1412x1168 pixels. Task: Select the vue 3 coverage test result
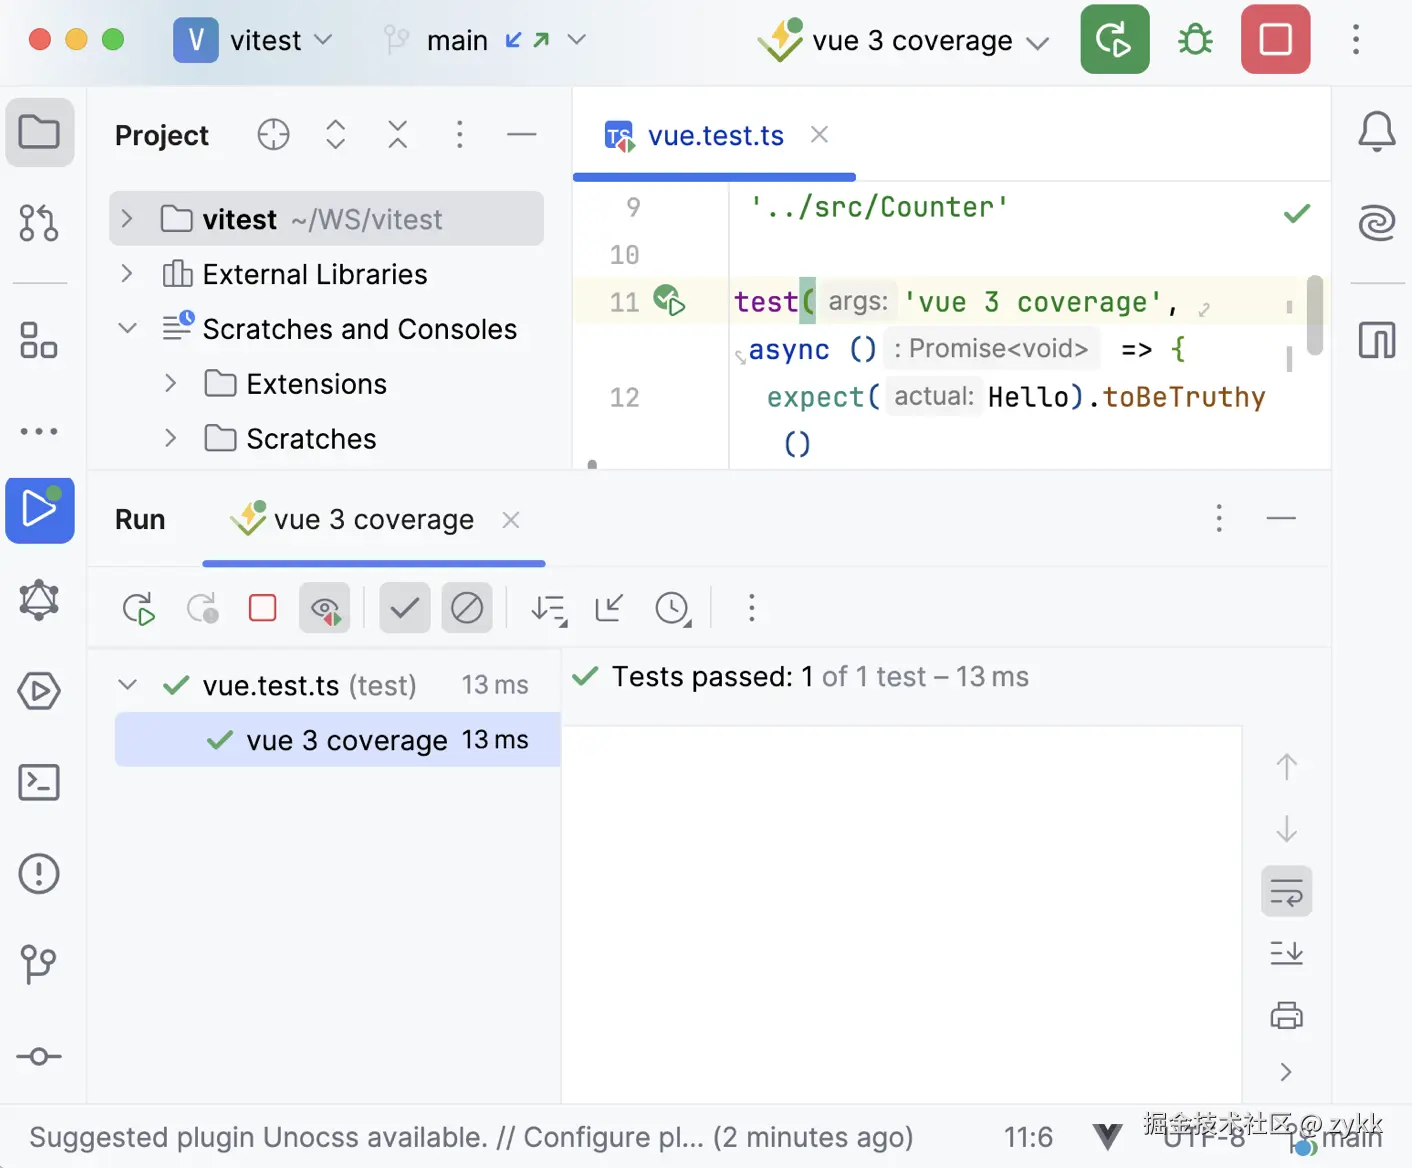coord(346,741)
